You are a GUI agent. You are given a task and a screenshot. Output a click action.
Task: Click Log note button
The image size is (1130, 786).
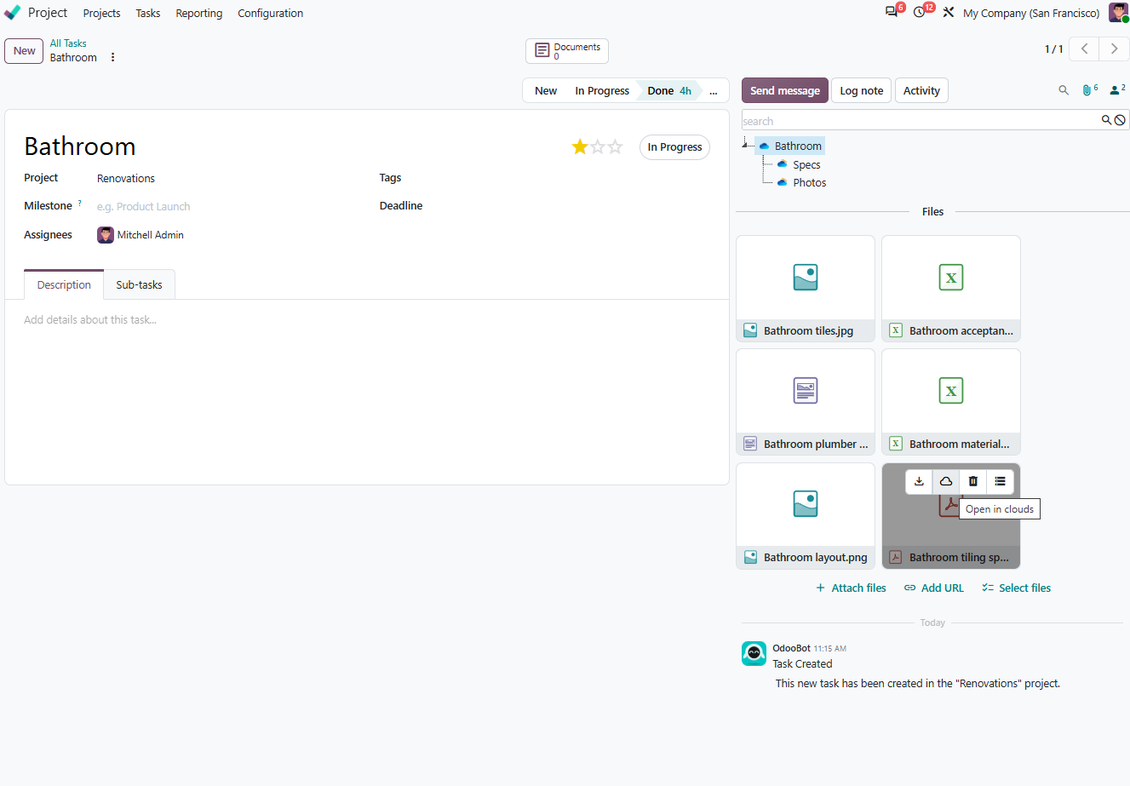[861, 91]
